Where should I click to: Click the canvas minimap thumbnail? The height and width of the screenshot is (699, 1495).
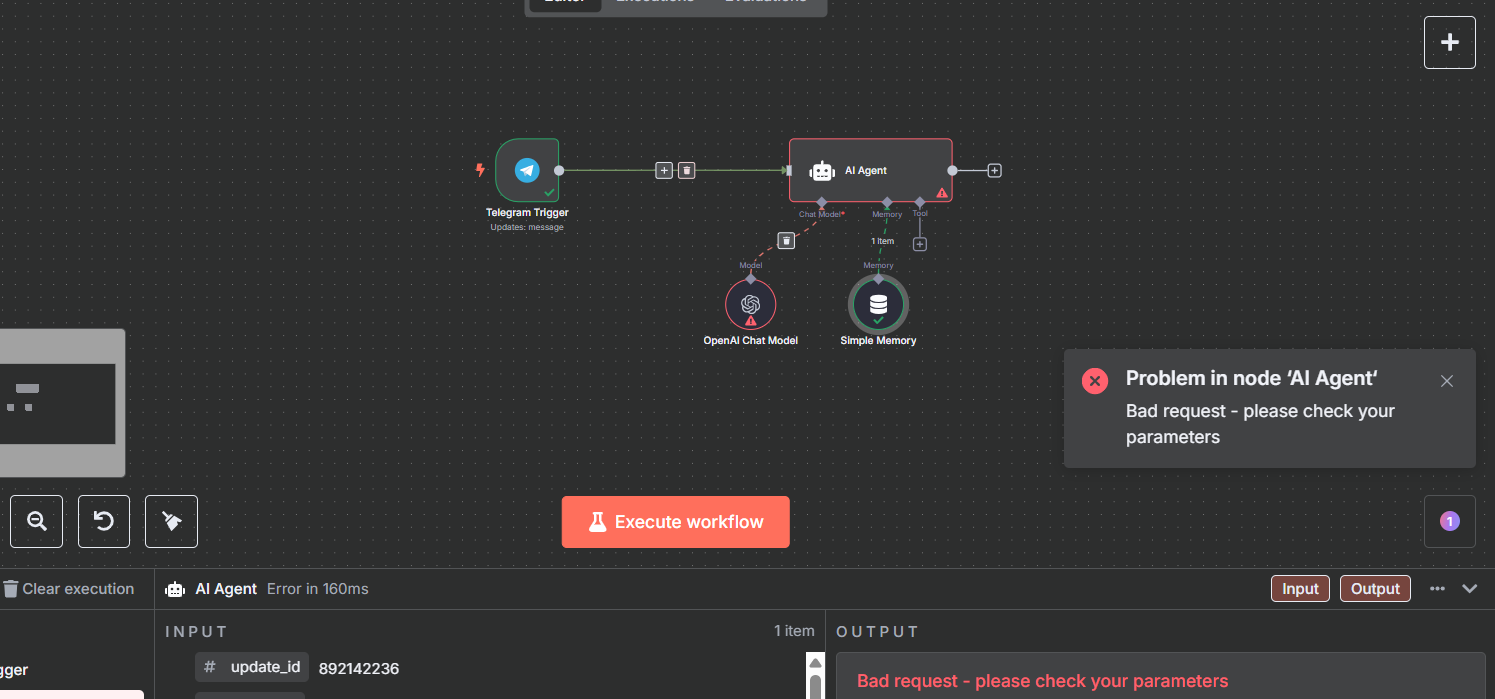point(62,403)
